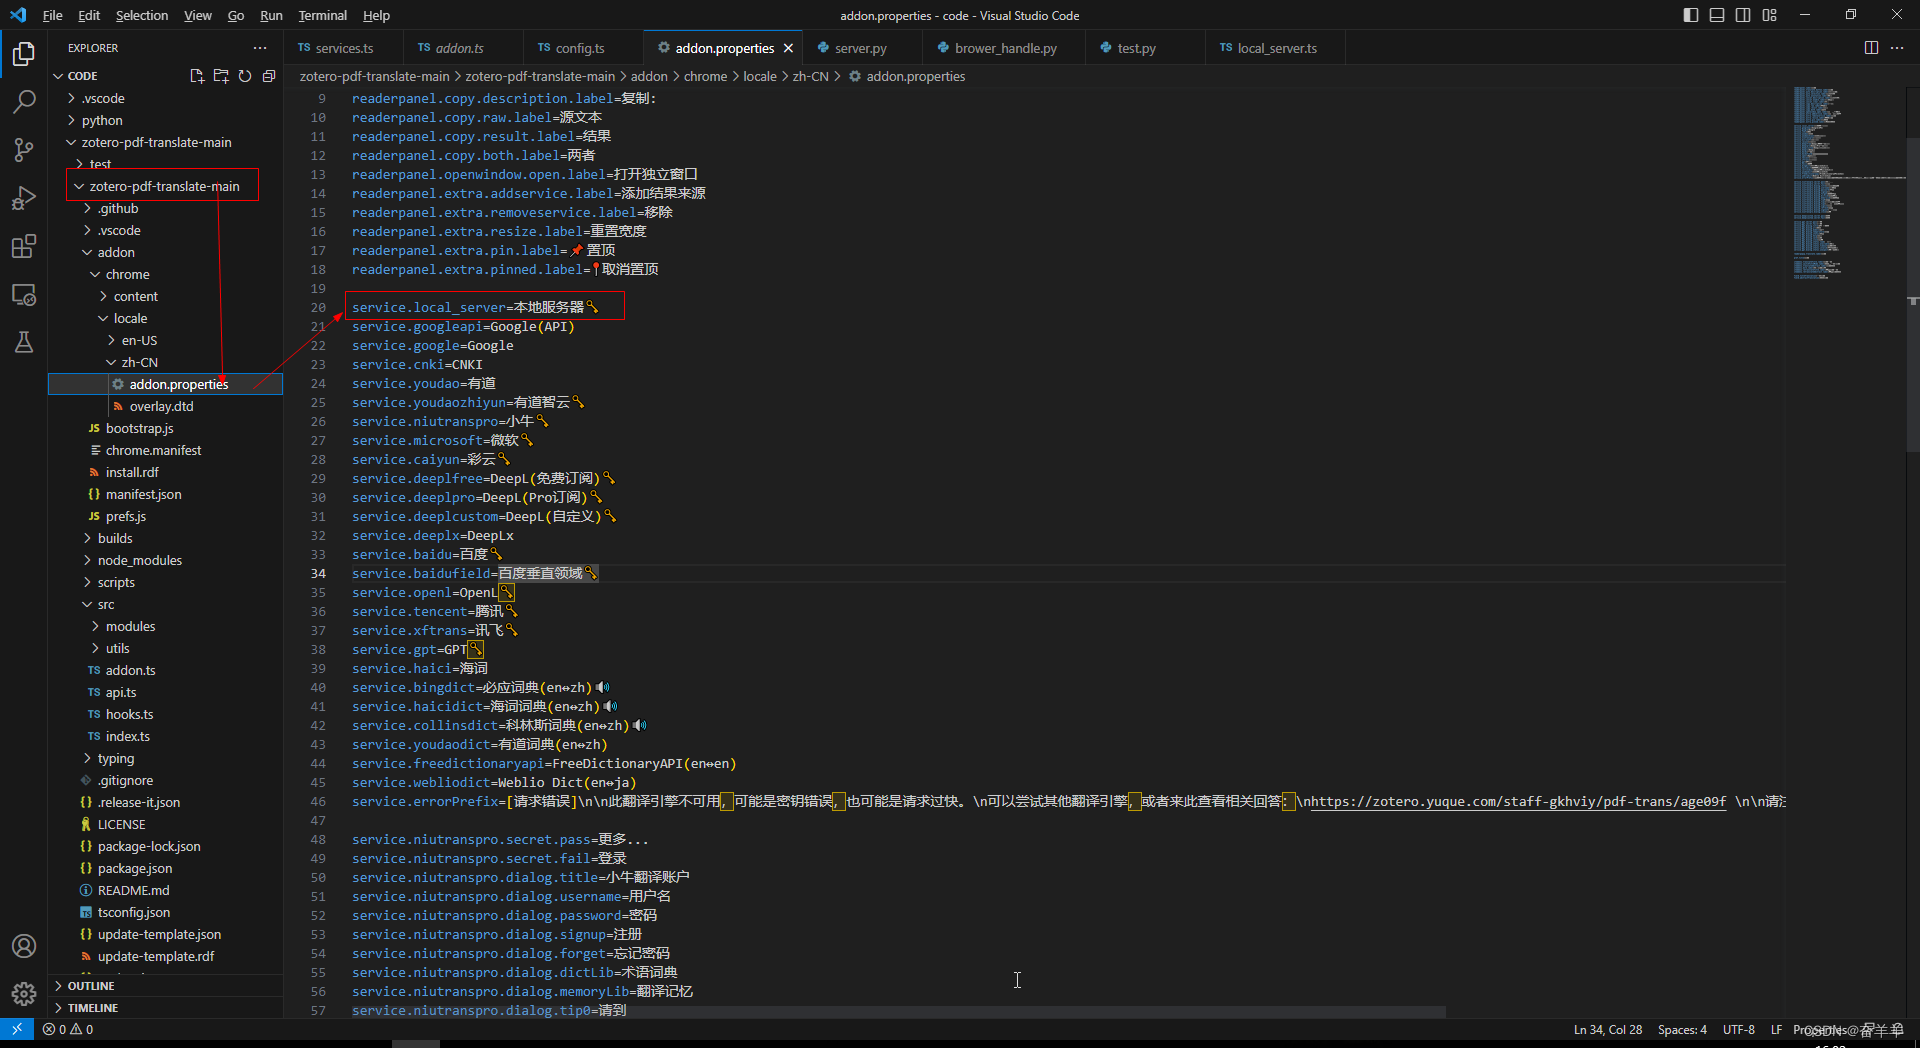Click New File icon in Explorer header

[x=197, y=76]
